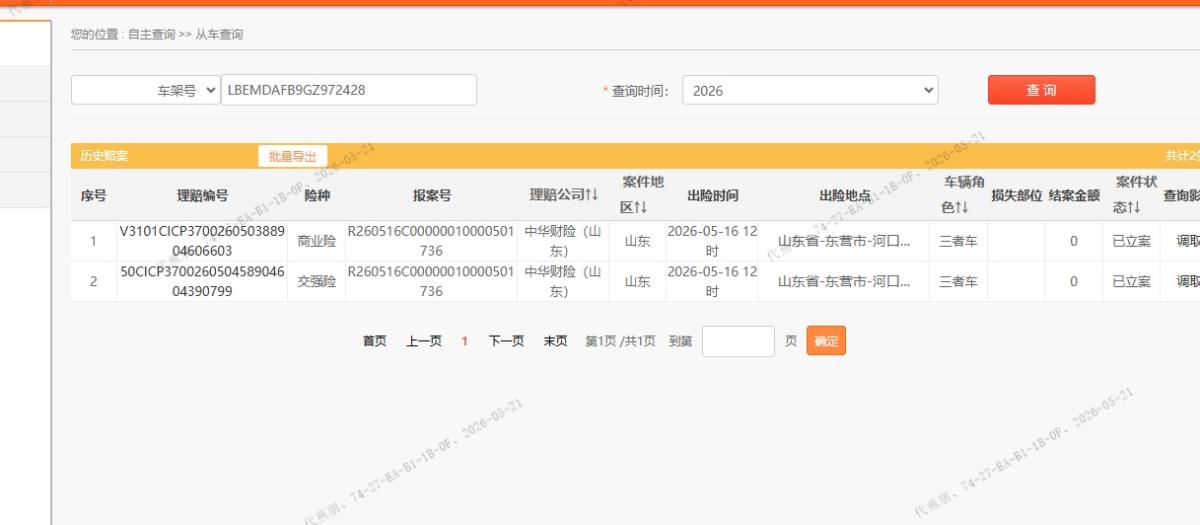1200x525 pixels.
Task: Click 三者车 in the 交强险 row
Action: pos(958,282)
